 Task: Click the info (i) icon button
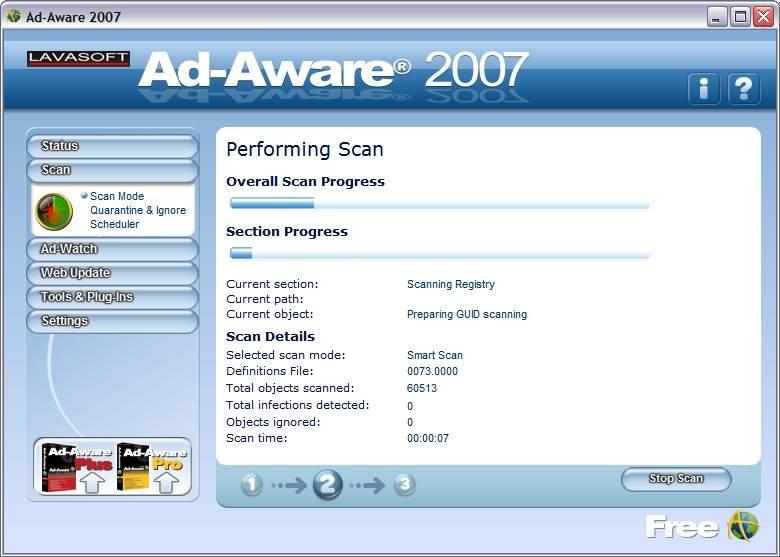tap(704, 89)
